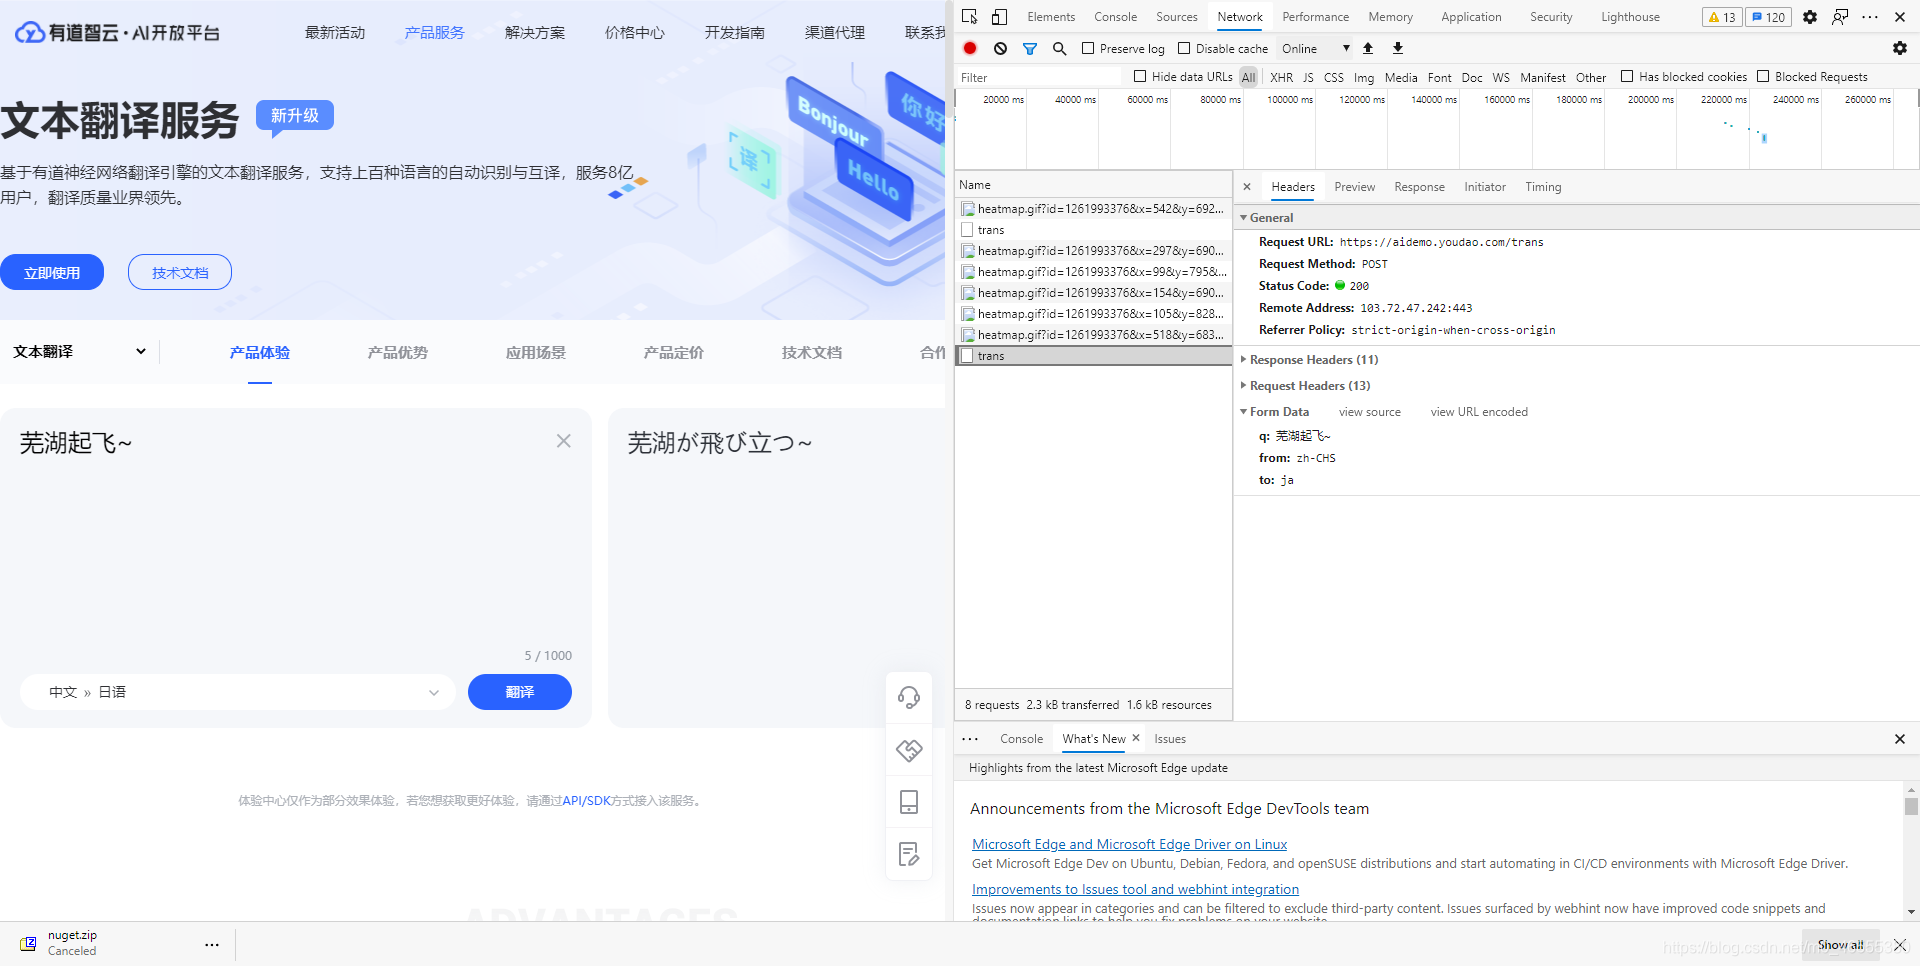1920x966 pixels.
Task: Open Network panel settings gear icon
Action: [x=1900, y=48]
